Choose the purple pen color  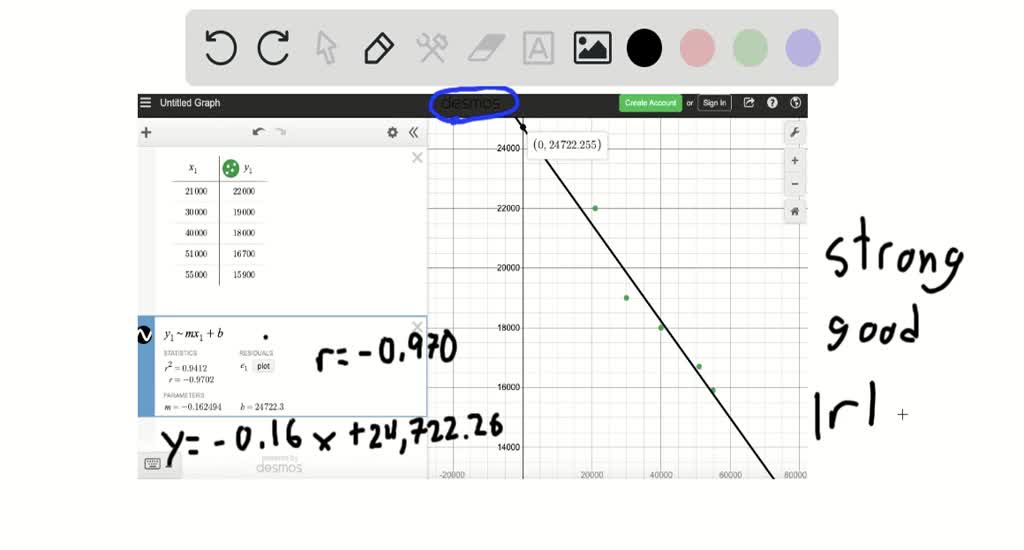(803, 48)
